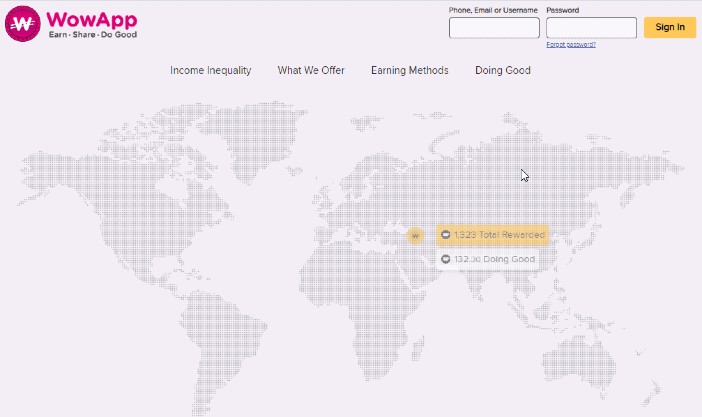This screenshot has height=417, width=702.
Task: Focus the Phone, Email or Username field
Action: coord(494,28)
